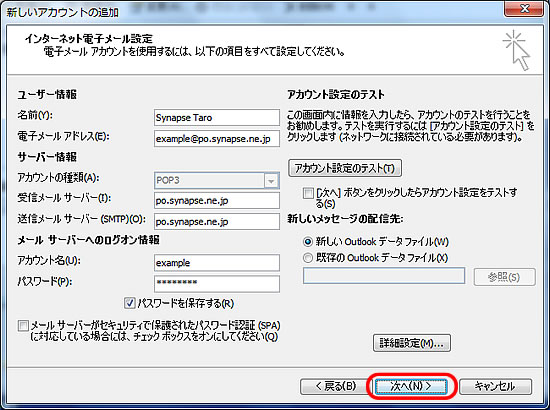550x410 pixels.
Task: Click the existing Outlook data file path box
Action: pyautogui.click(x=384, y=276)
